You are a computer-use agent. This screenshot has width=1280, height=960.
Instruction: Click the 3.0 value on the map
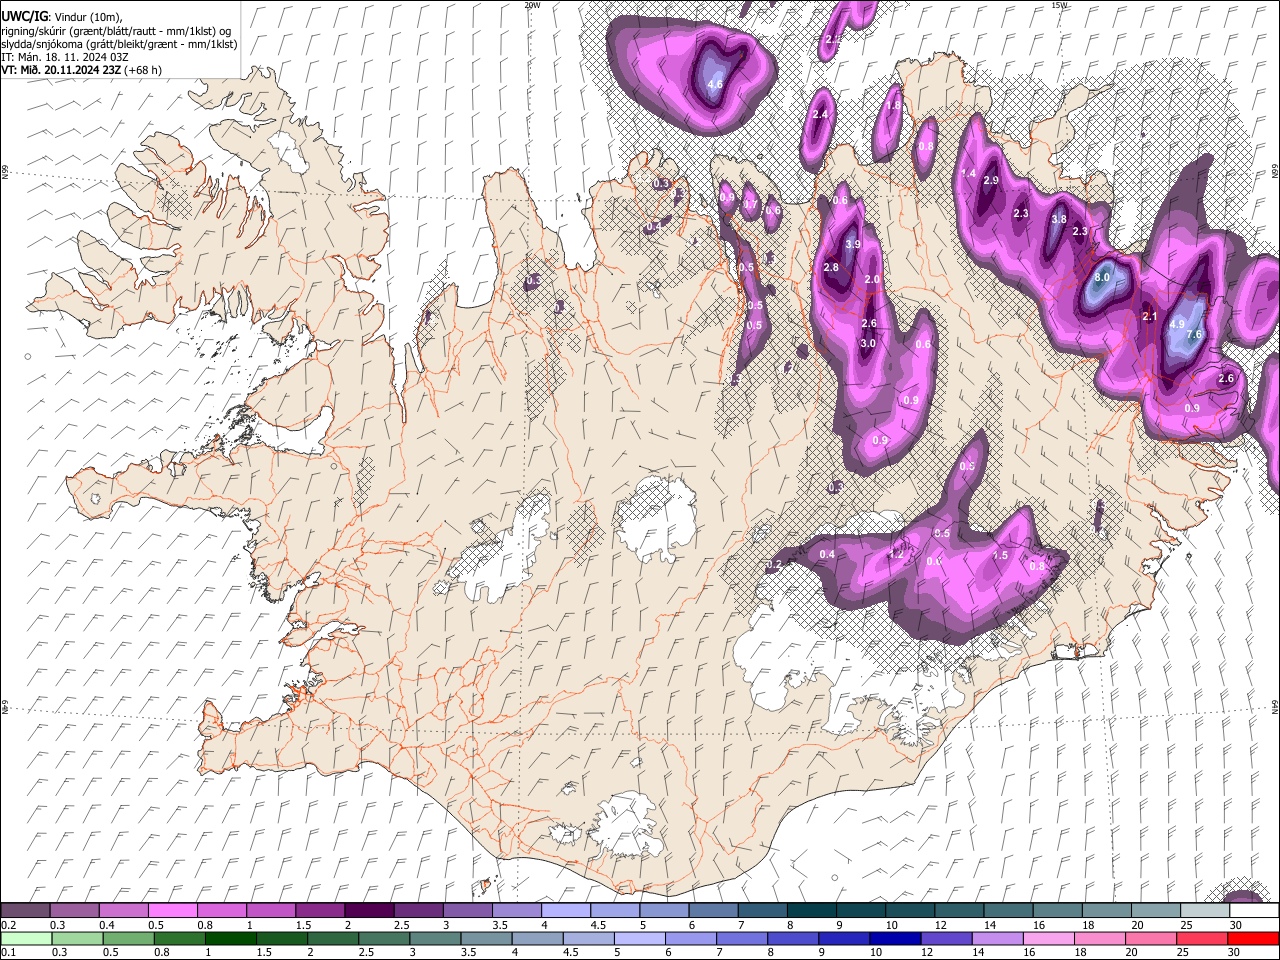pyautogui.click(x=868, y=344)
